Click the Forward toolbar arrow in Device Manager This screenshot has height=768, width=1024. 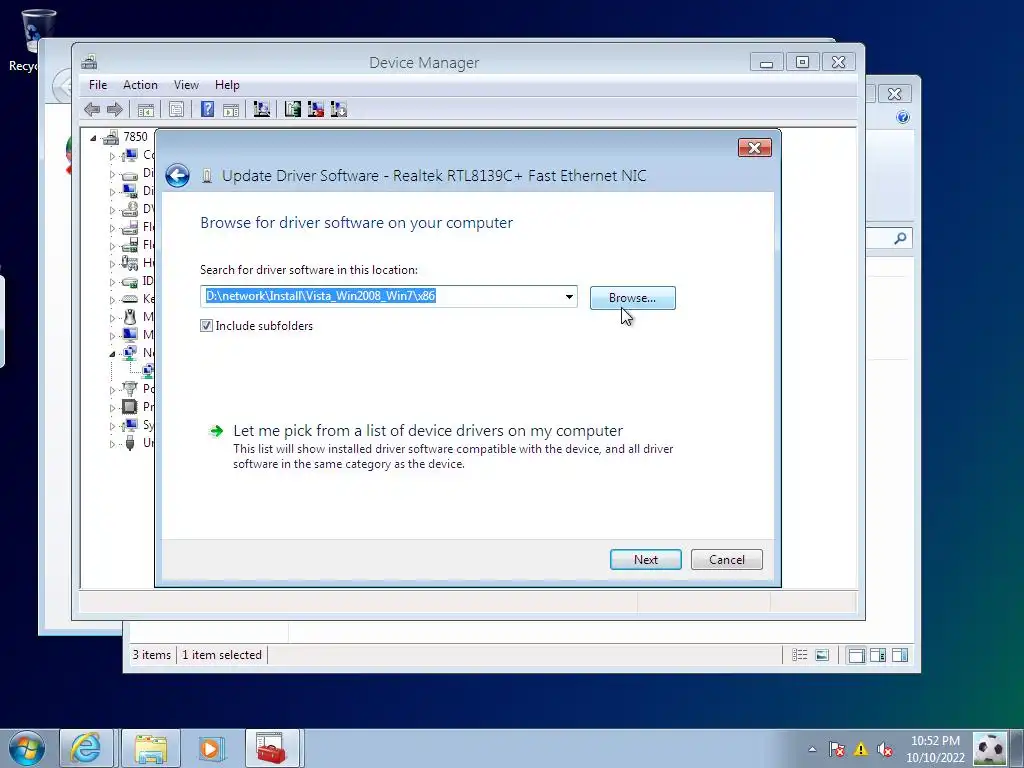pos(114,109)
